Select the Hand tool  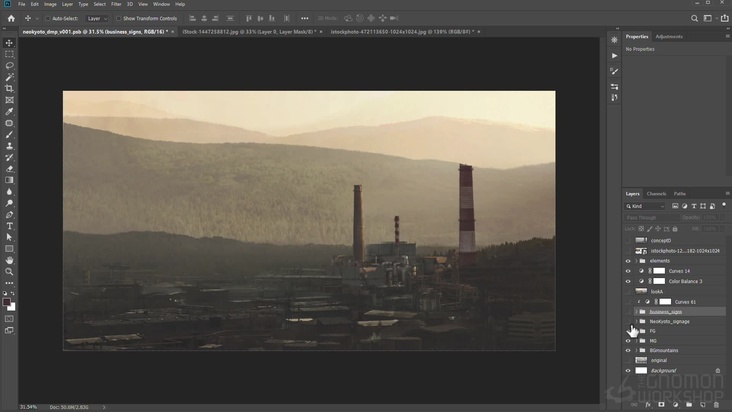pyautogui.click(x=9, y=260)
